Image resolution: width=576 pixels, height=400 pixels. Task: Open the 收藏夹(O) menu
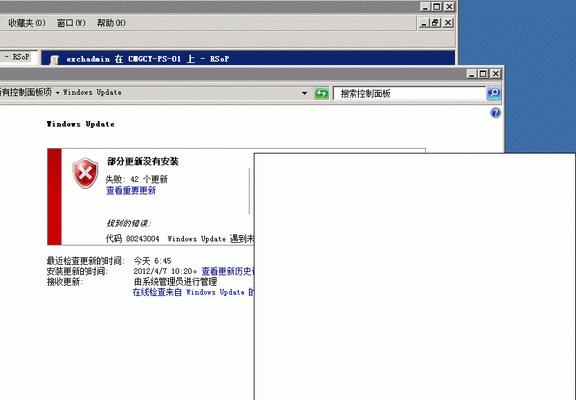(x=27, y=23)
